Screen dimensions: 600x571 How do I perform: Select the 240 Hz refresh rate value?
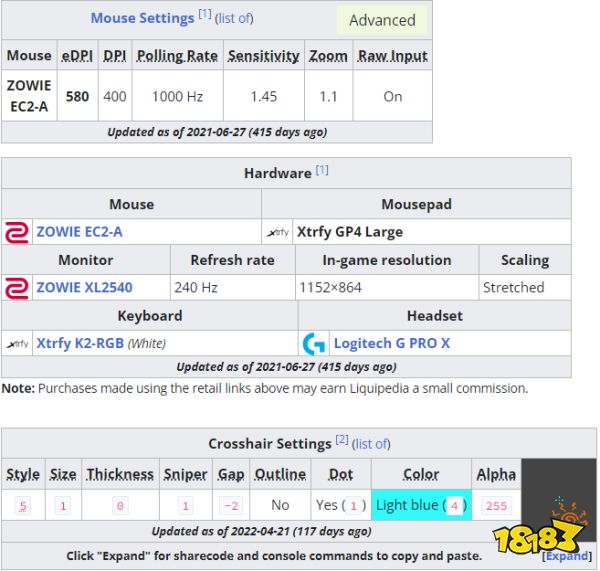(196, 287)
